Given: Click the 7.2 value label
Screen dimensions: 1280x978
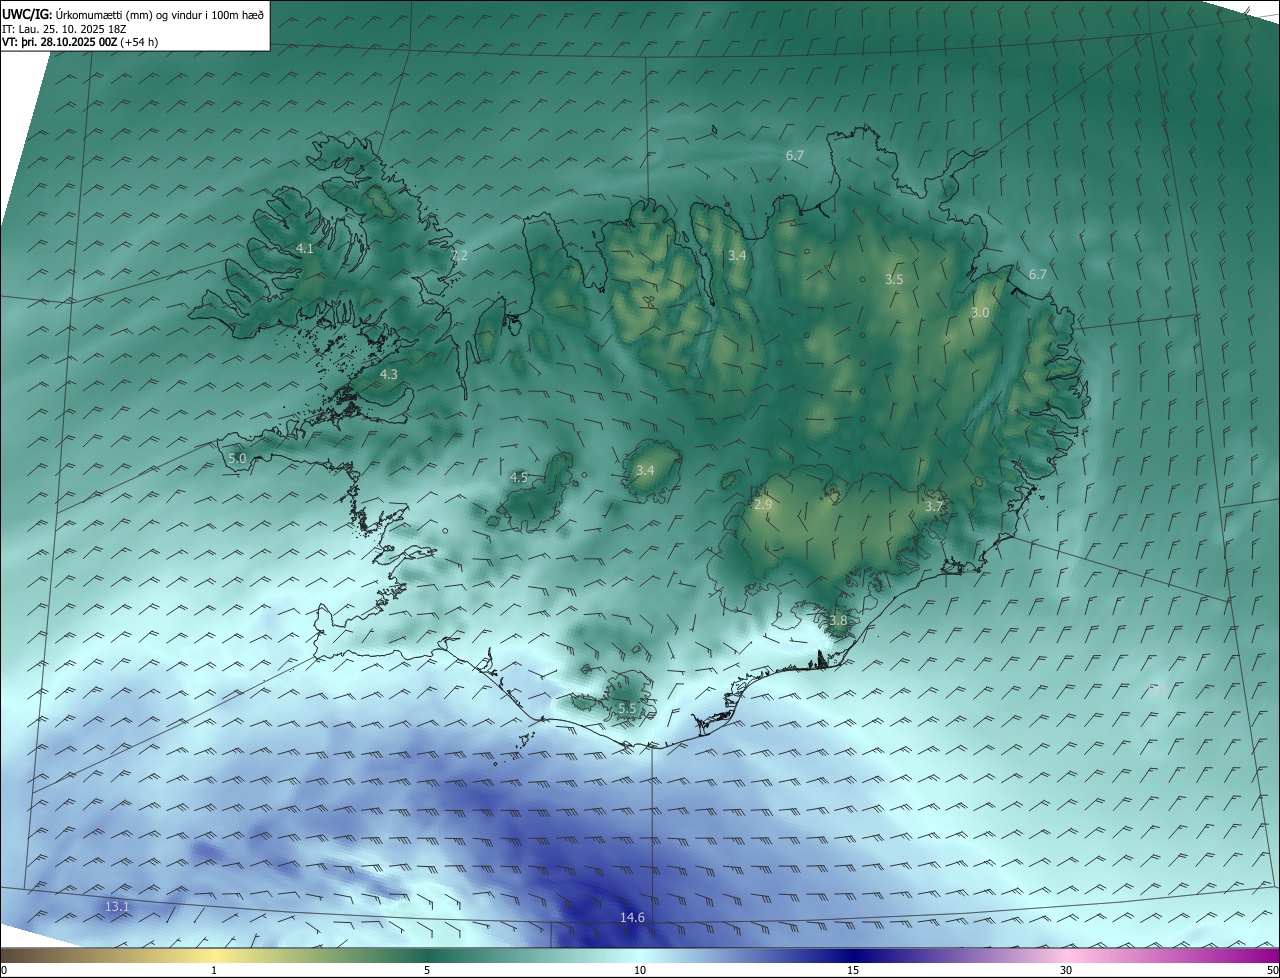Looking at the screenshot, I should click(459, 256).
